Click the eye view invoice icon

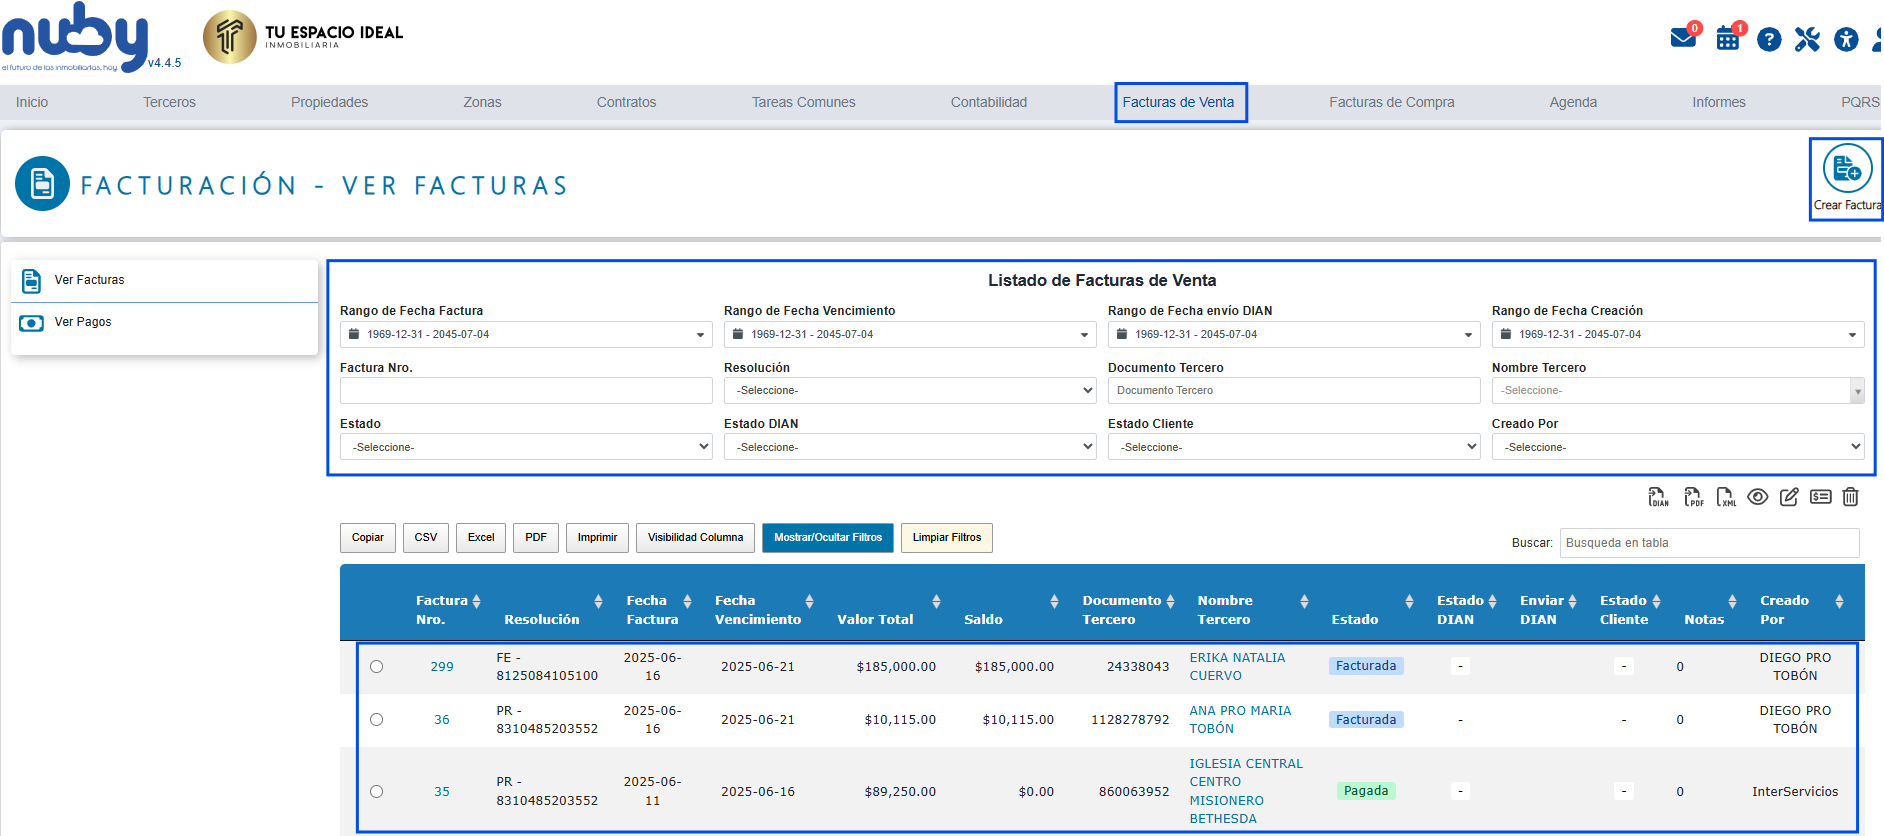click(1758, 497)
